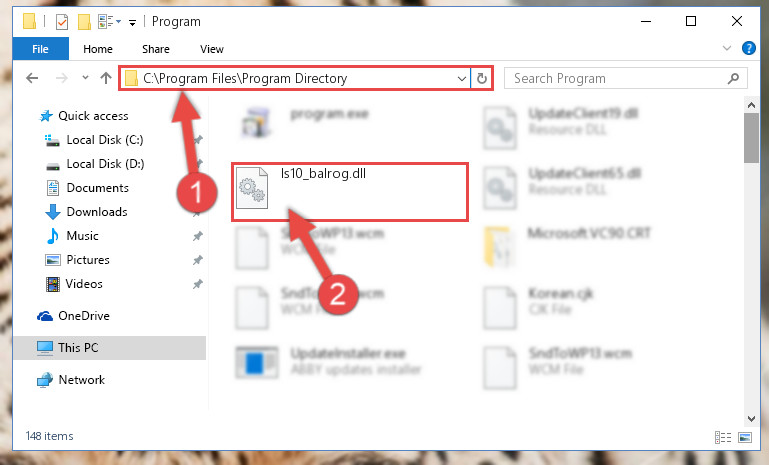The image size is (769, 465).
Task: Unpin Pictures from Quick access
Action: point(197,260)
